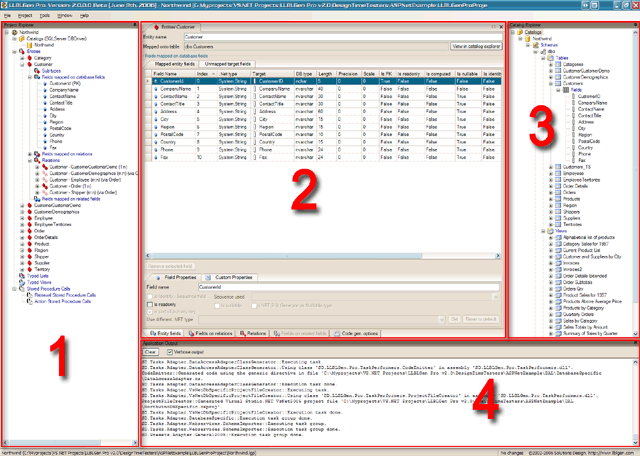640x456 pixels.
Task: Expand the Employees table in Catalog Explorer
Action: [551, 174]
